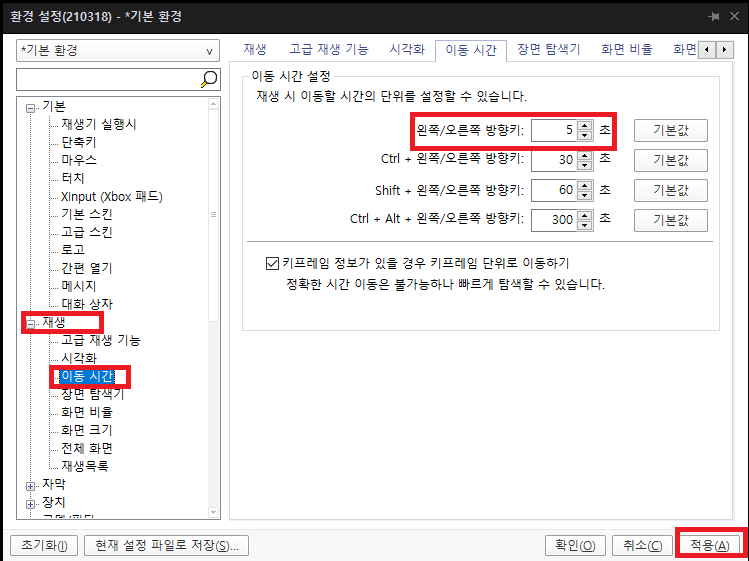Increase Ctrl + 방향키 seconds value
The image size is (749, 561).
coord(584,155)
